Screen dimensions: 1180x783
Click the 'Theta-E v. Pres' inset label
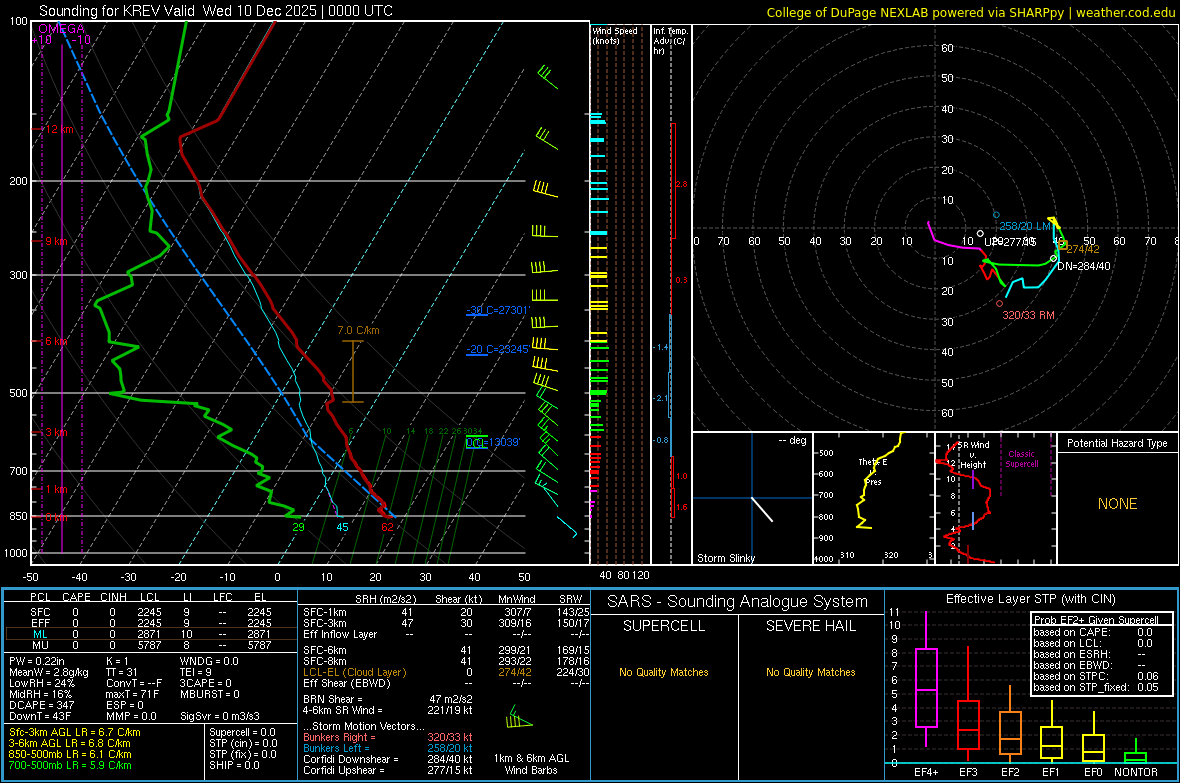pos(872,471)
